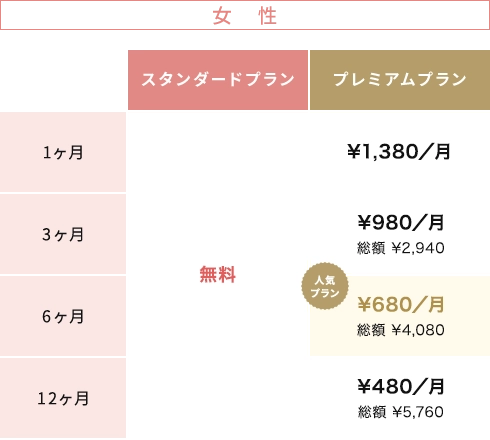Click the red 無料 text
The height and width of the screenshot is (440, 490).
218,275
